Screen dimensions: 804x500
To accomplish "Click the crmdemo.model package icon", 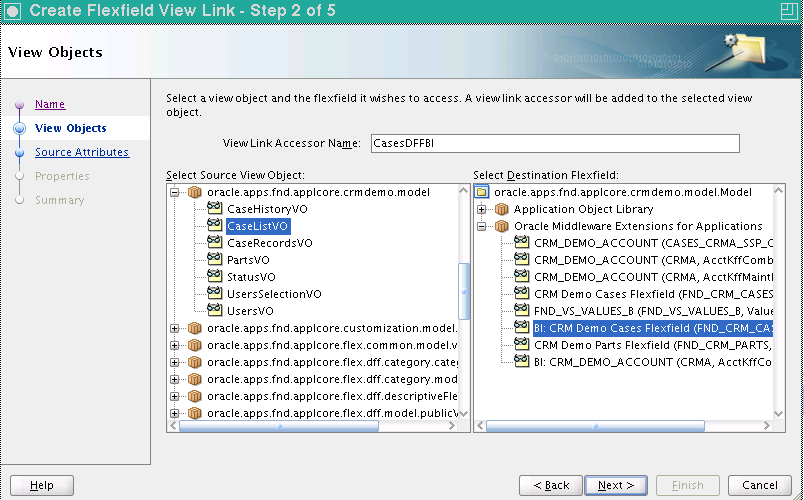I will [x=194, y=192].
